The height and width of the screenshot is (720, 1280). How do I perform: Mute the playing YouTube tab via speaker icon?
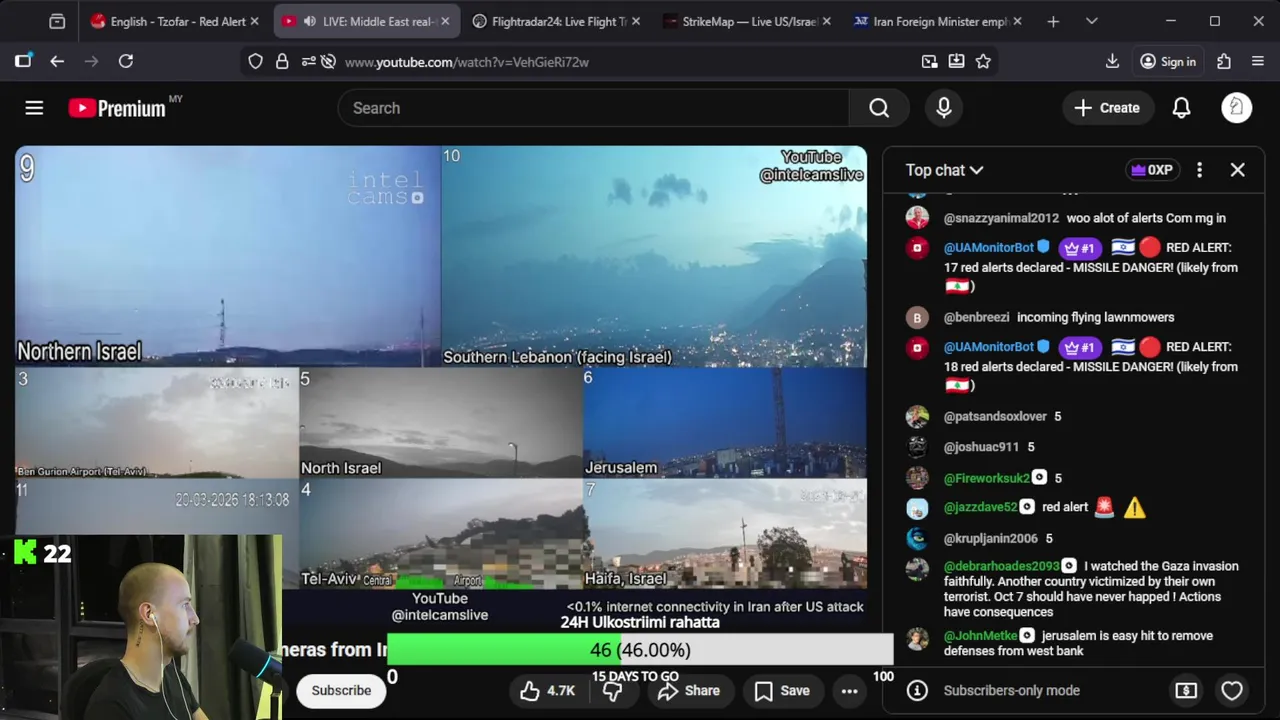tap(309, 21)
